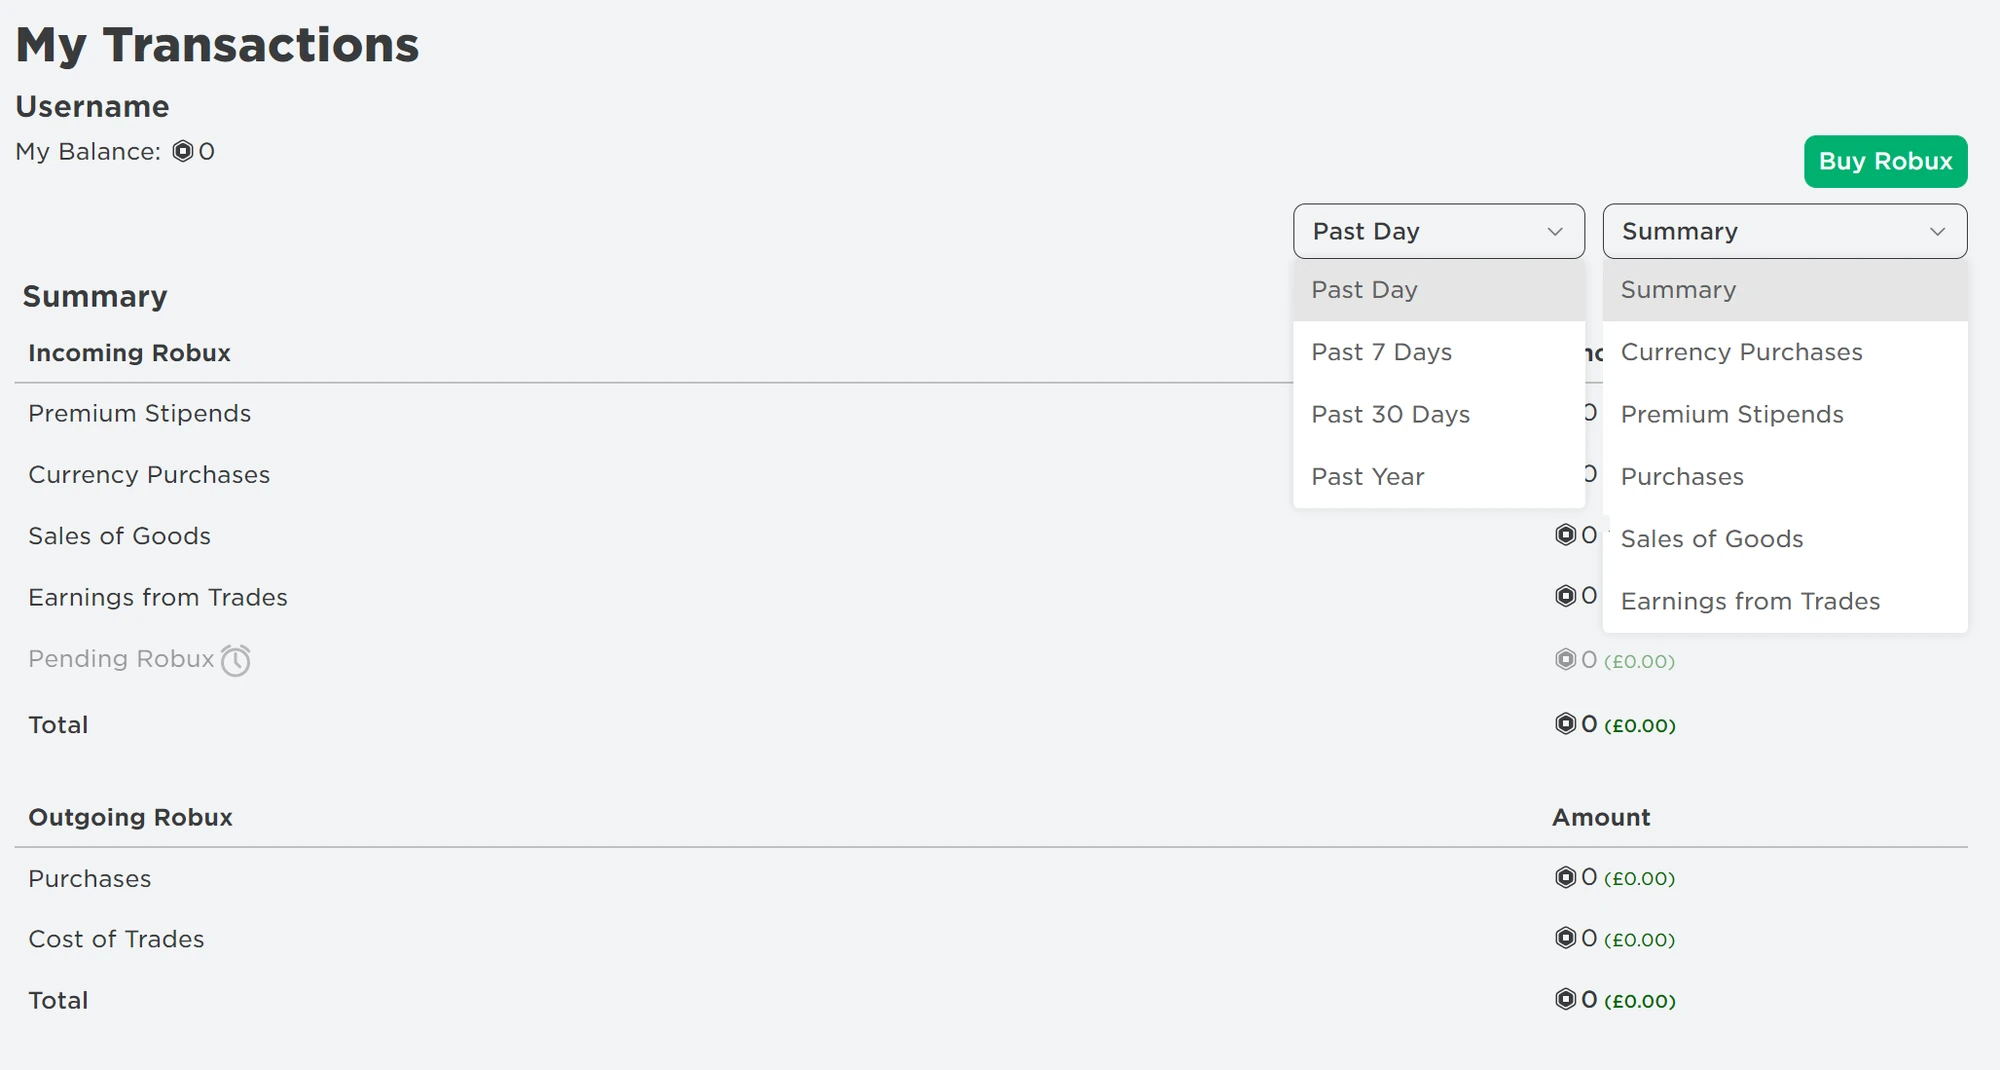Pick Purchases from the transaction type list
The width and height of the screenshot is (2000, 1070).
point(1681,477)
